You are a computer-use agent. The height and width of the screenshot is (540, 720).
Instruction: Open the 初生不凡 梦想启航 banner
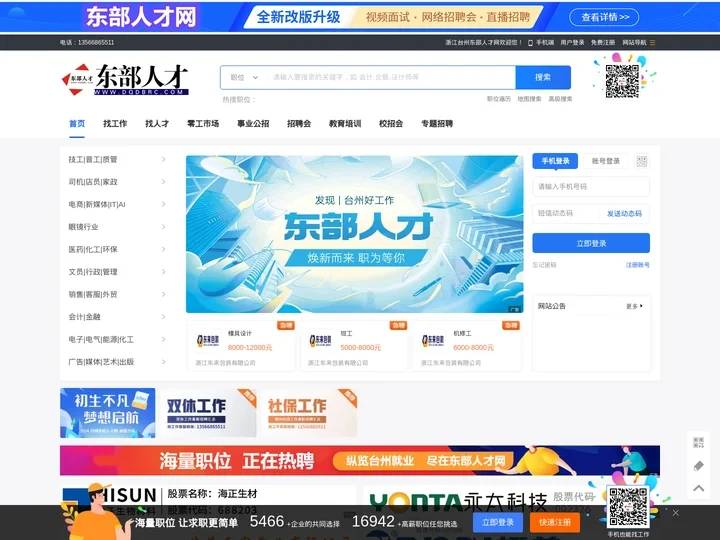tap(107, 413)
